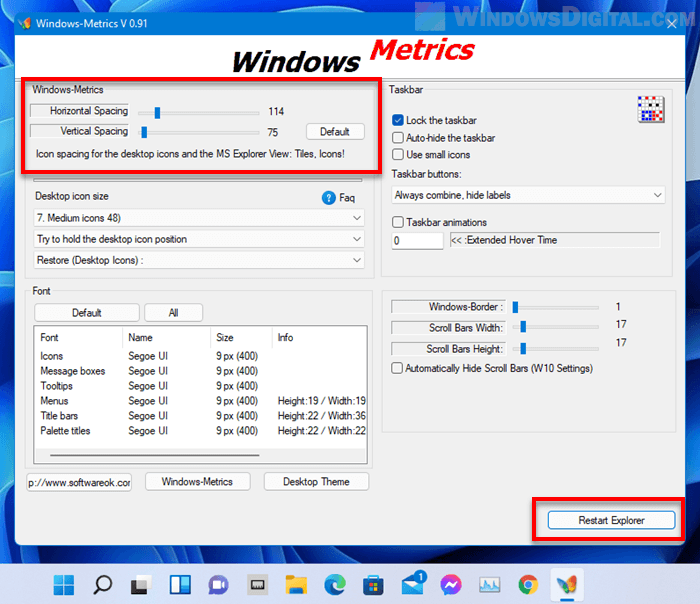Click the All font button

point(173,312)
